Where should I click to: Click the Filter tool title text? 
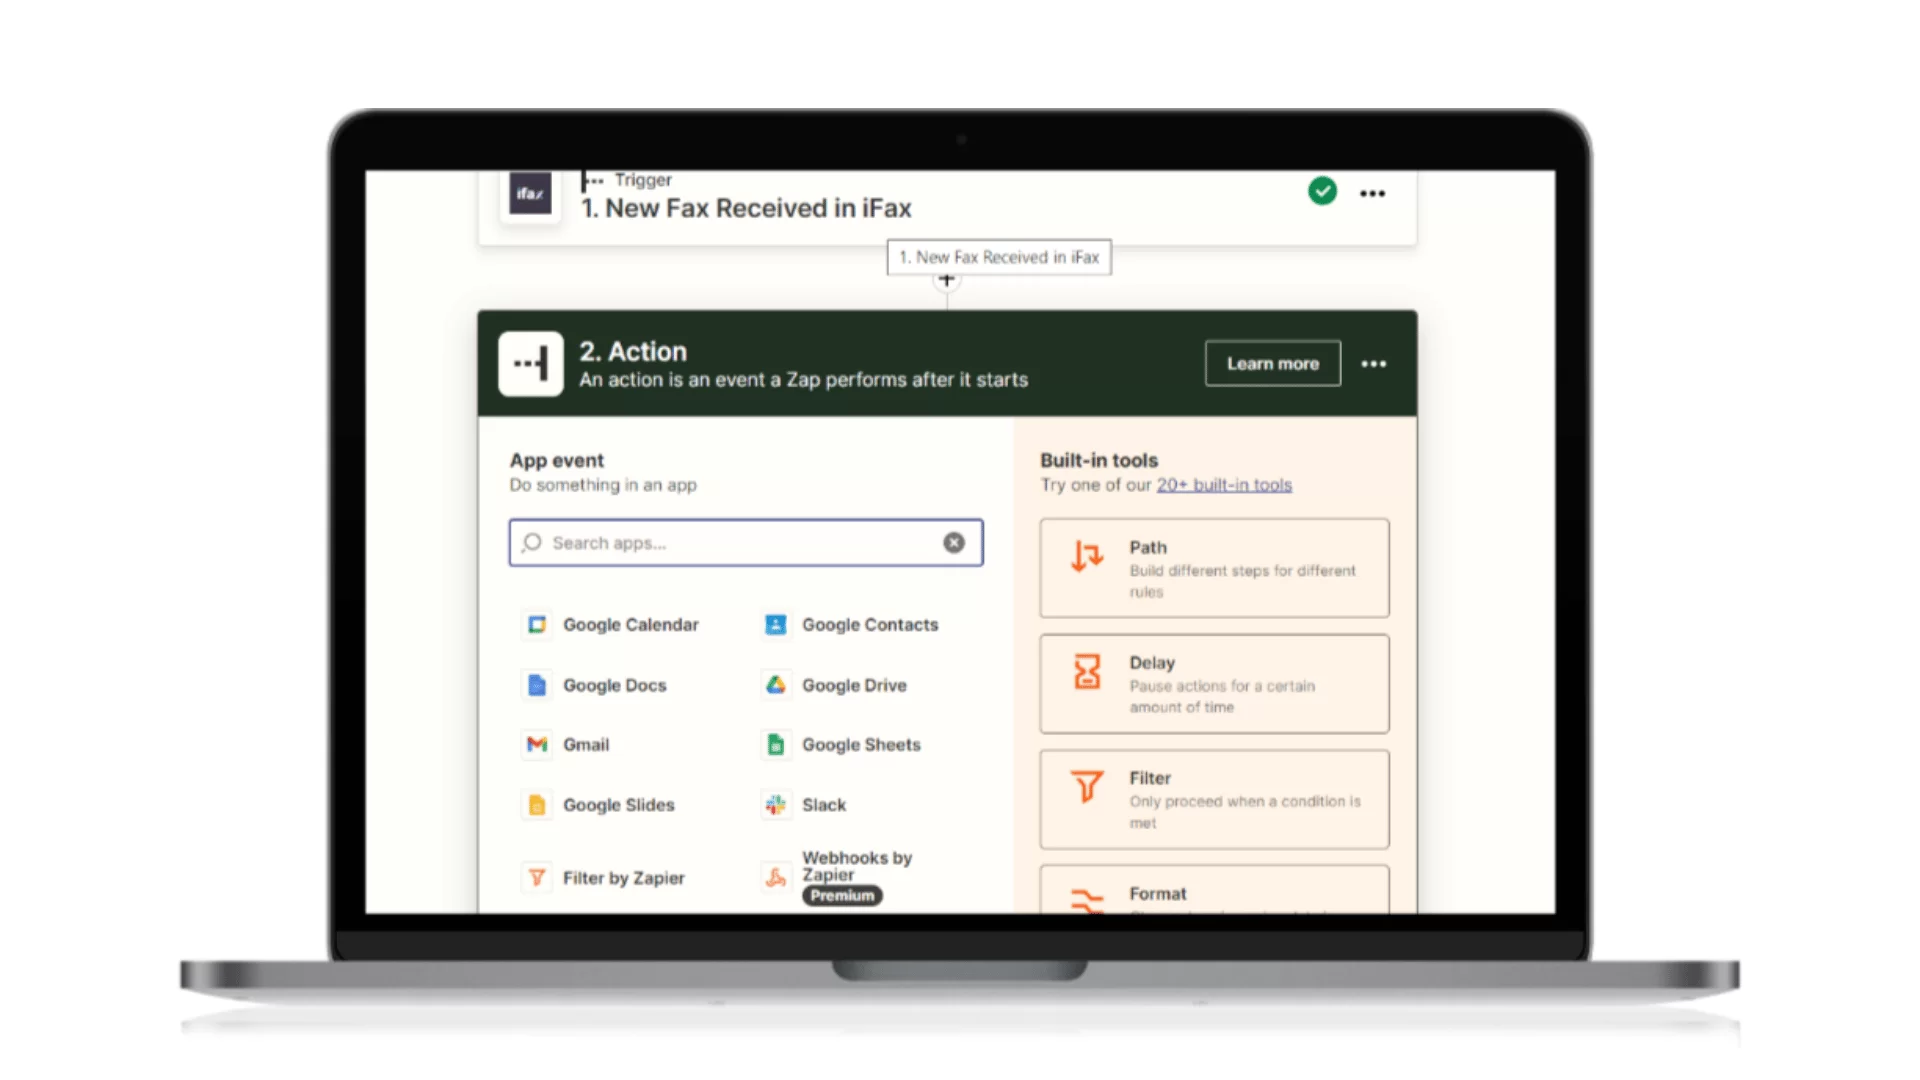click(x=1150, y=778)
